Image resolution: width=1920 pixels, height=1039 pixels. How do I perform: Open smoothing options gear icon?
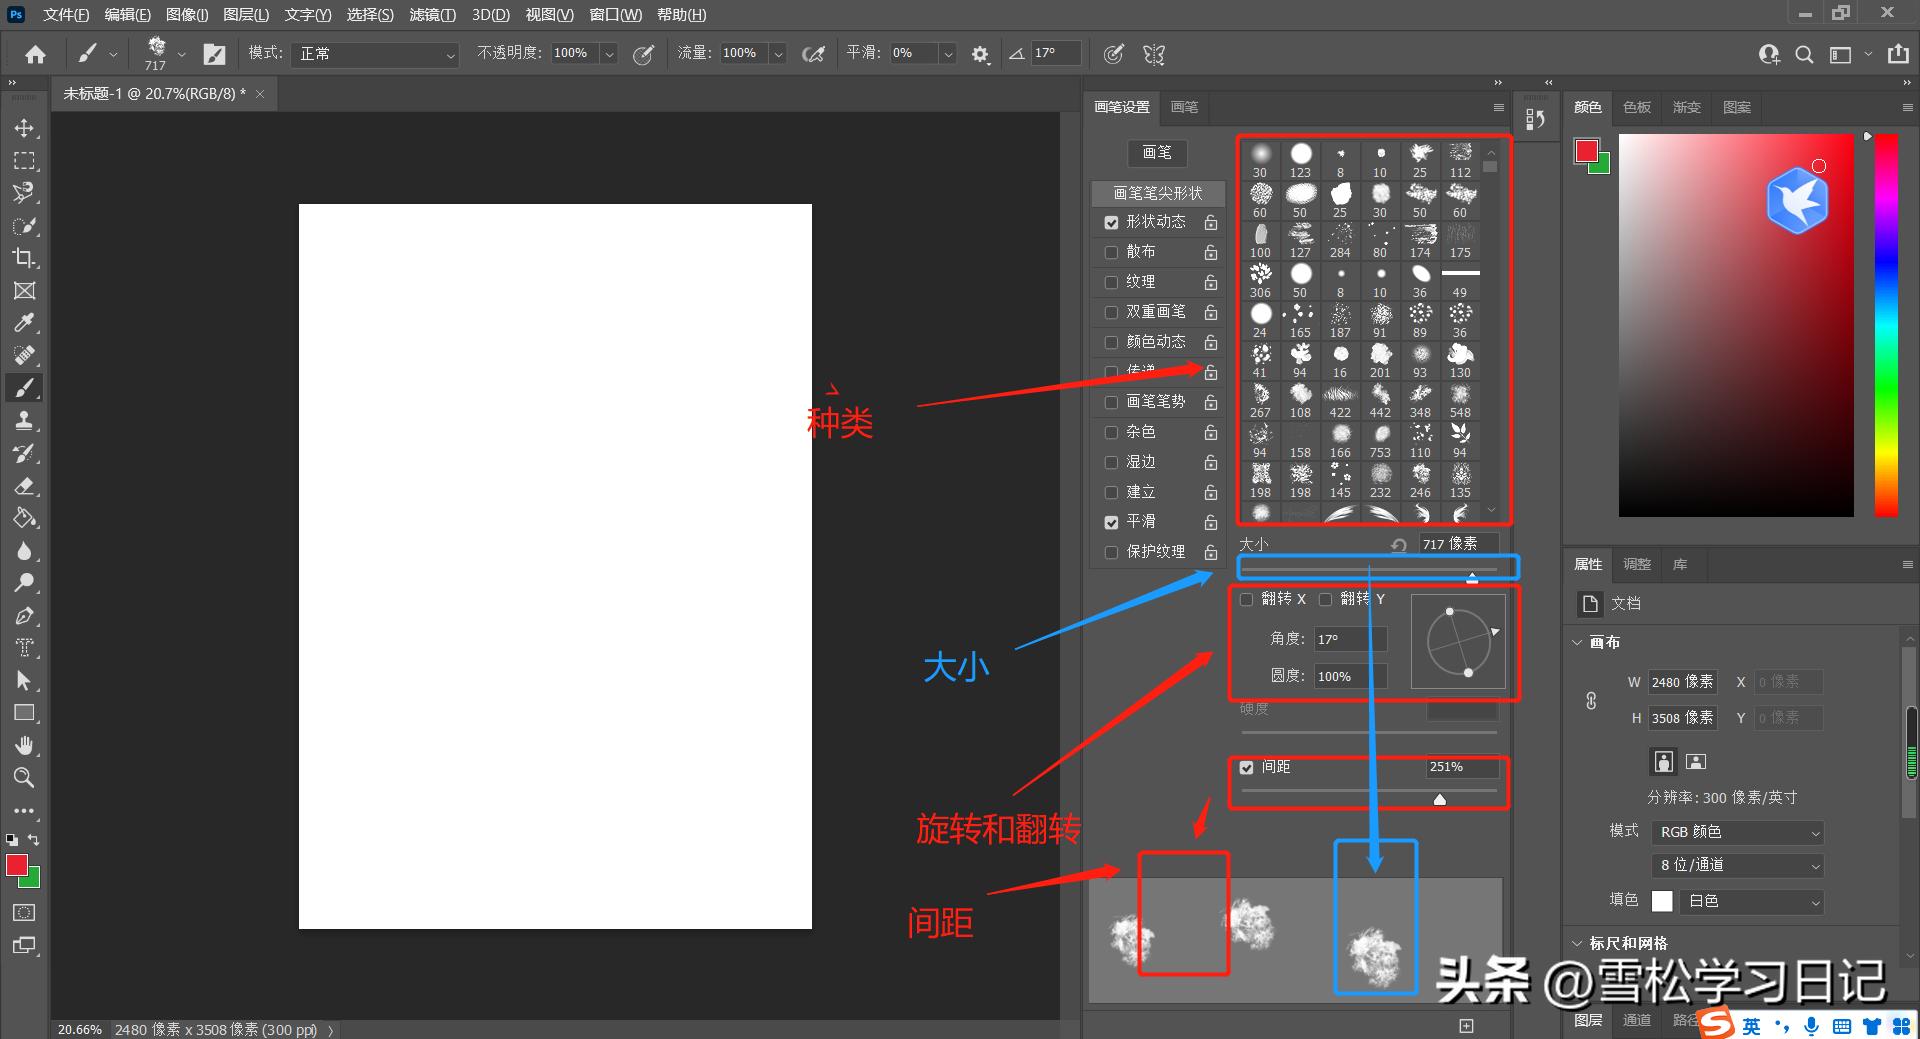click(x=980, y=54)
